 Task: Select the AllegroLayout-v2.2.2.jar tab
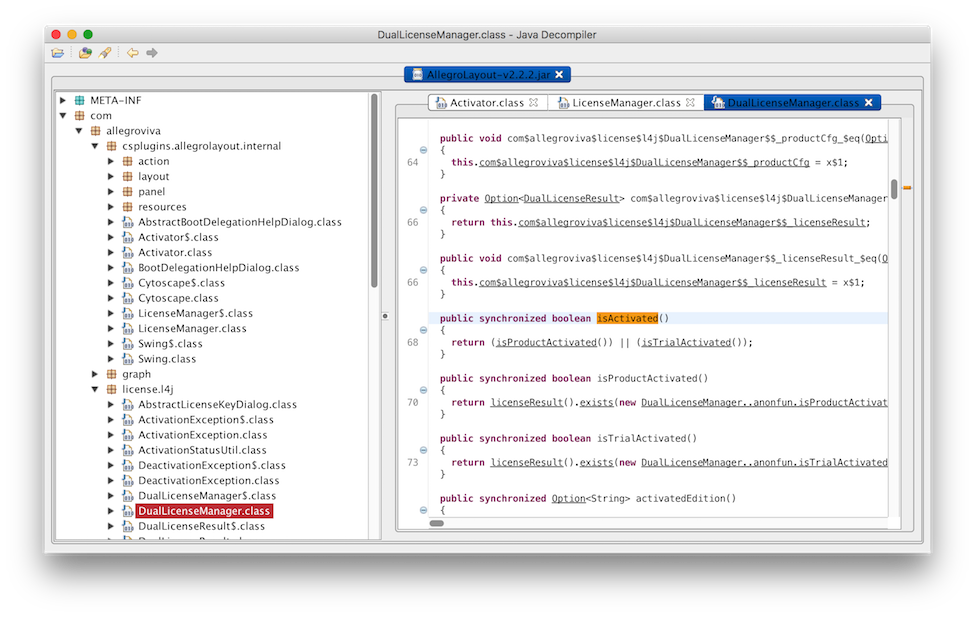[488, 75]
